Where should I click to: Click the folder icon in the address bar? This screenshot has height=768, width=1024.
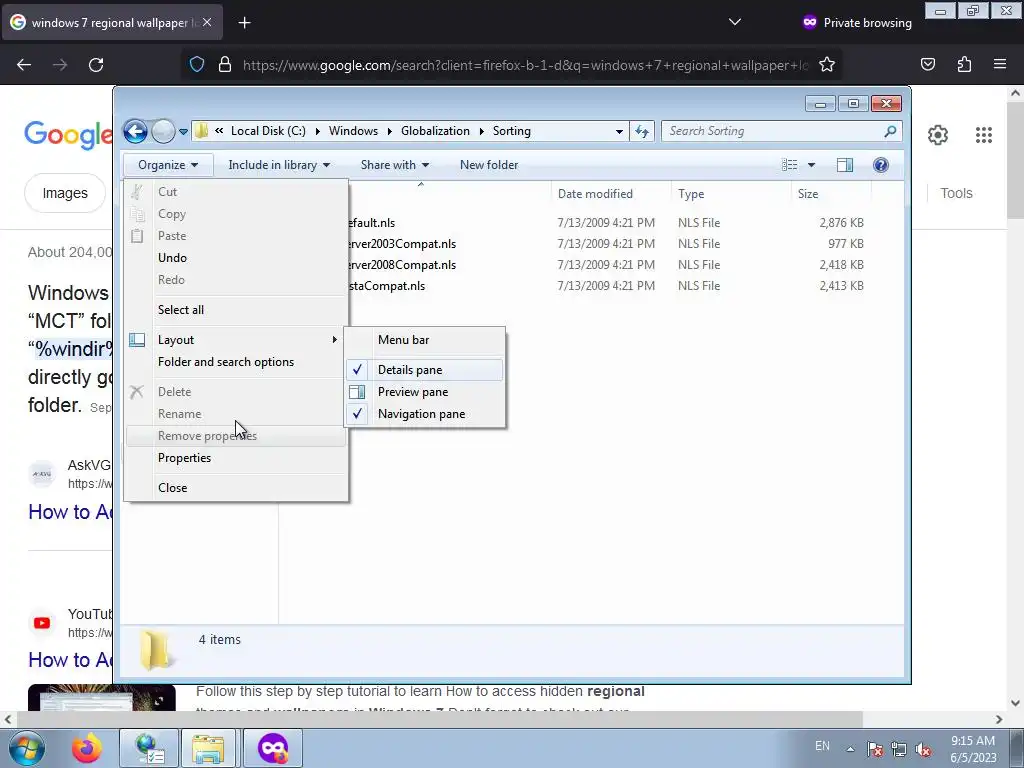202,131
